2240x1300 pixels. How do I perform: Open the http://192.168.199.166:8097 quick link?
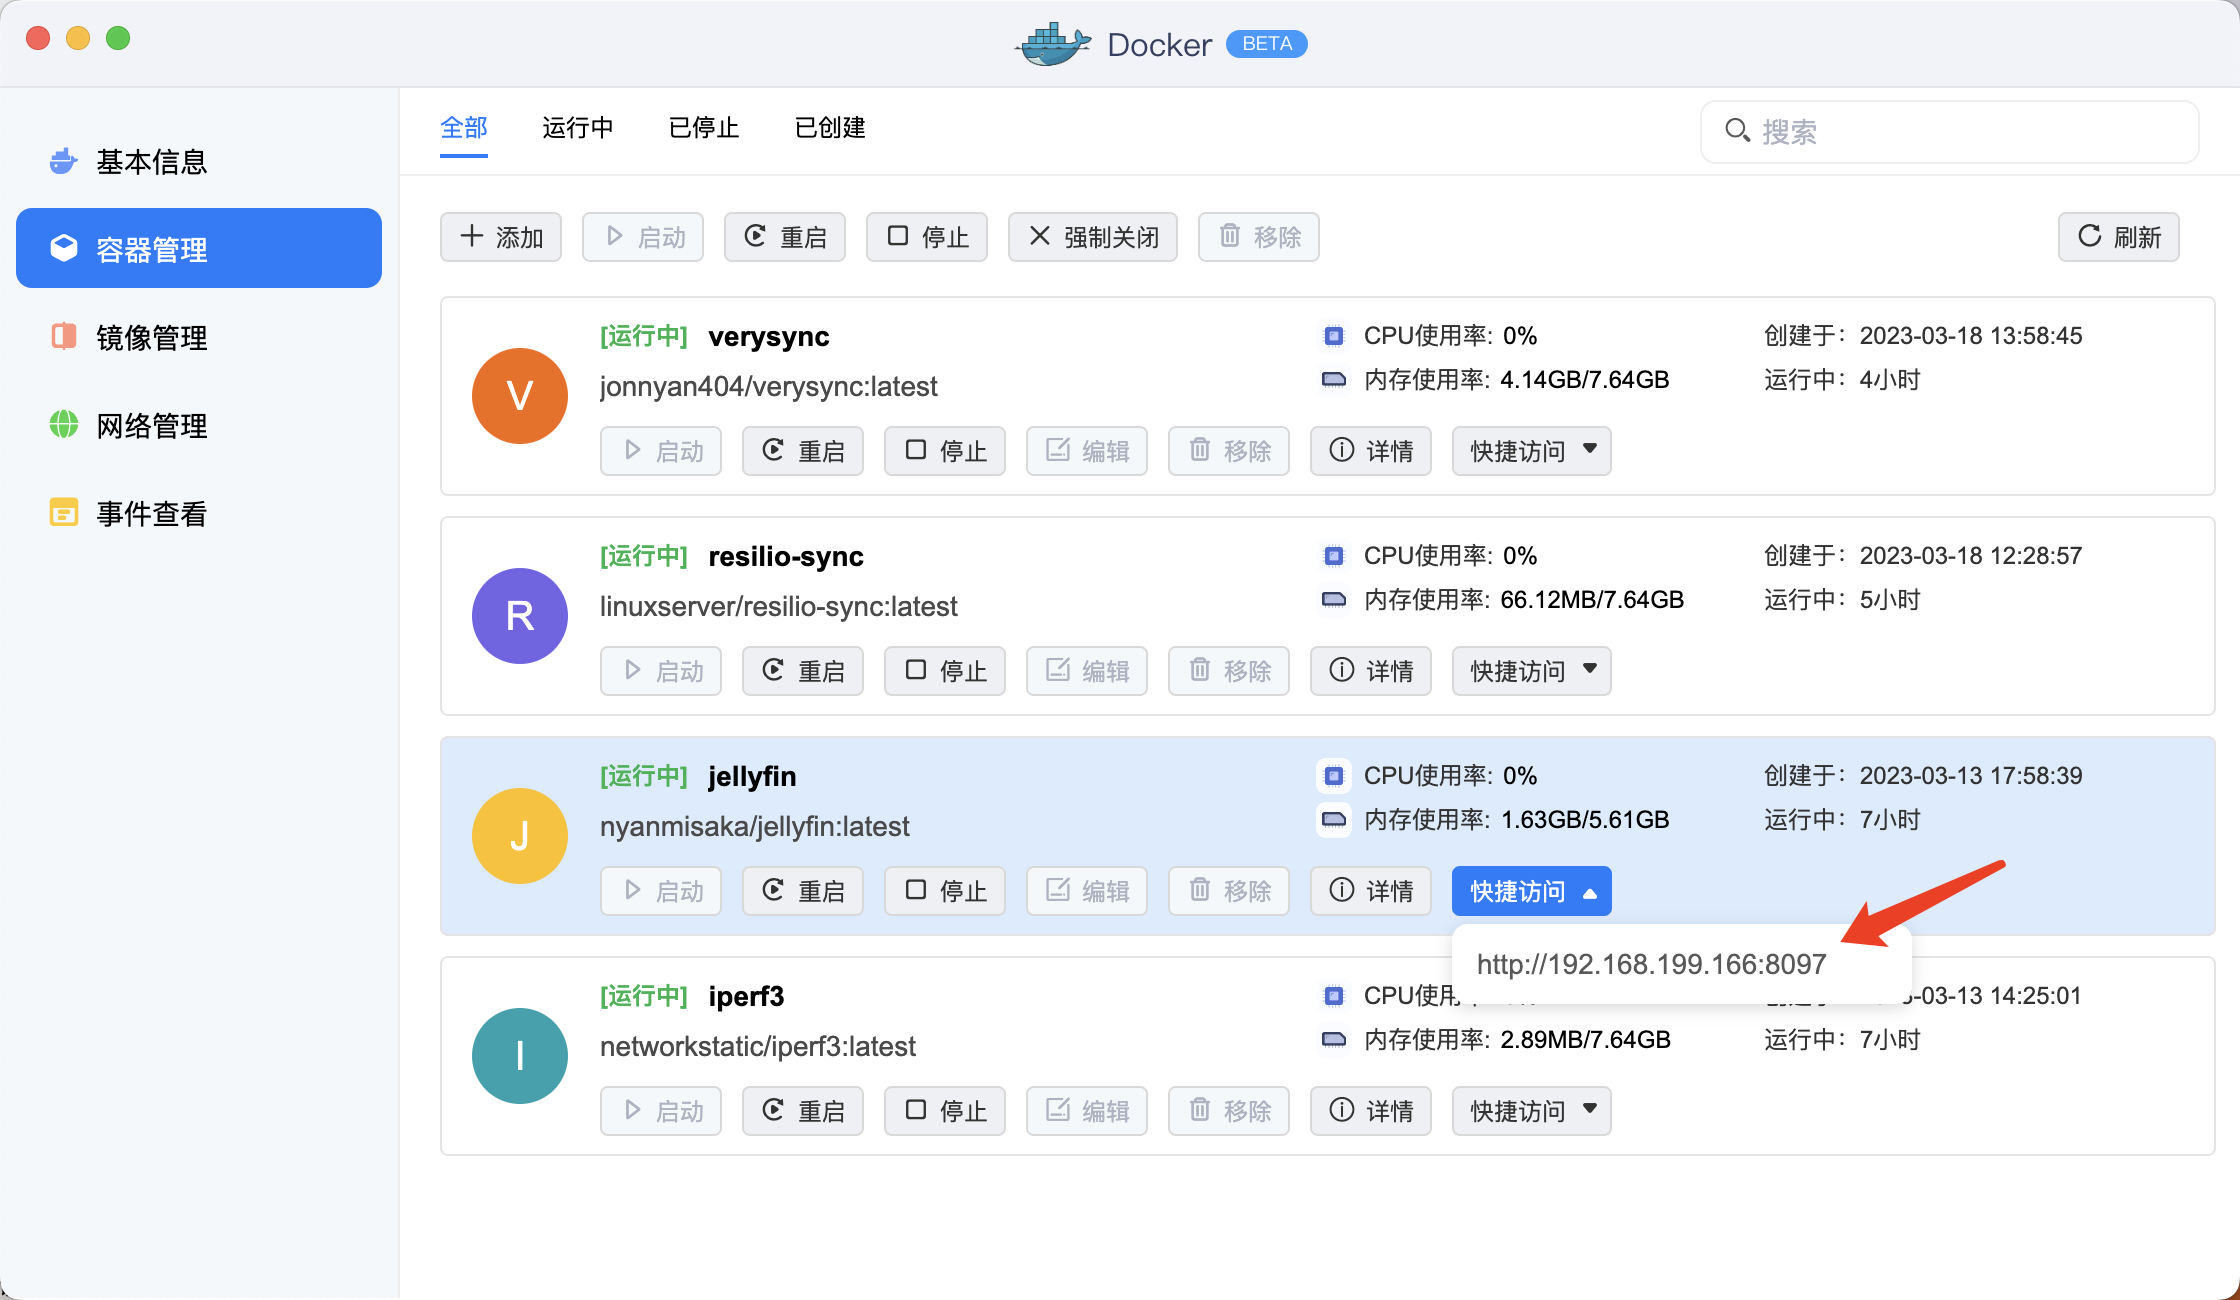(1652, 964)
